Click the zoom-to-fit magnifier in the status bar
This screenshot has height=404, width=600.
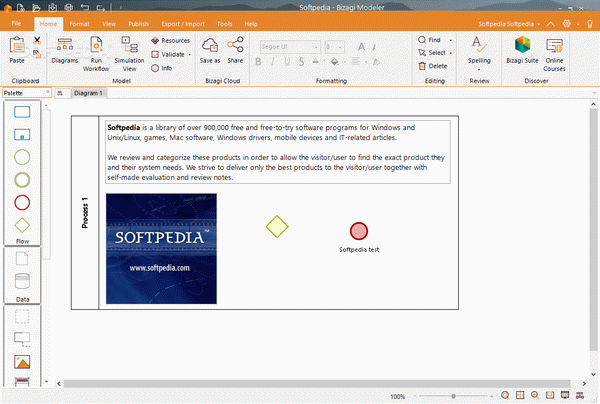pyautogui.click(x=505, y=395)
